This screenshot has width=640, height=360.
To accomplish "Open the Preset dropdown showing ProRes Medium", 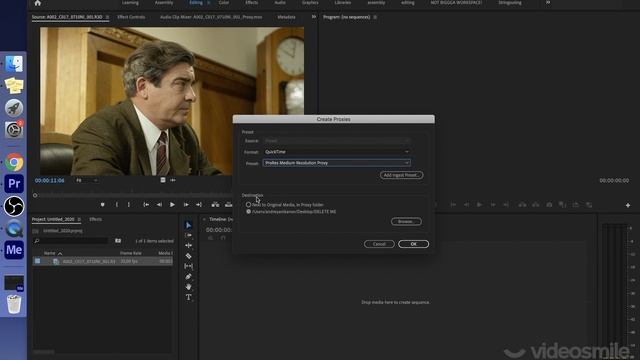I will (336, 163).
